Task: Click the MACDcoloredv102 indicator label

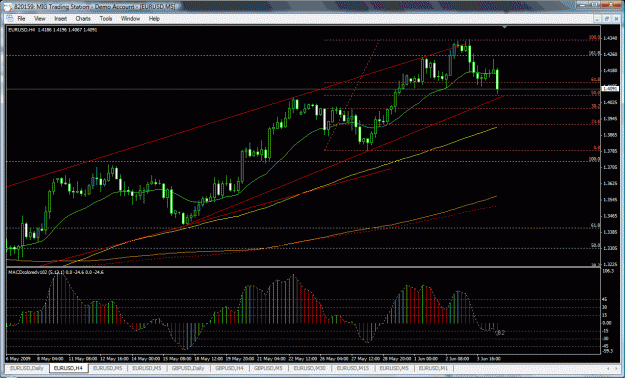Action: click(56, 272)
